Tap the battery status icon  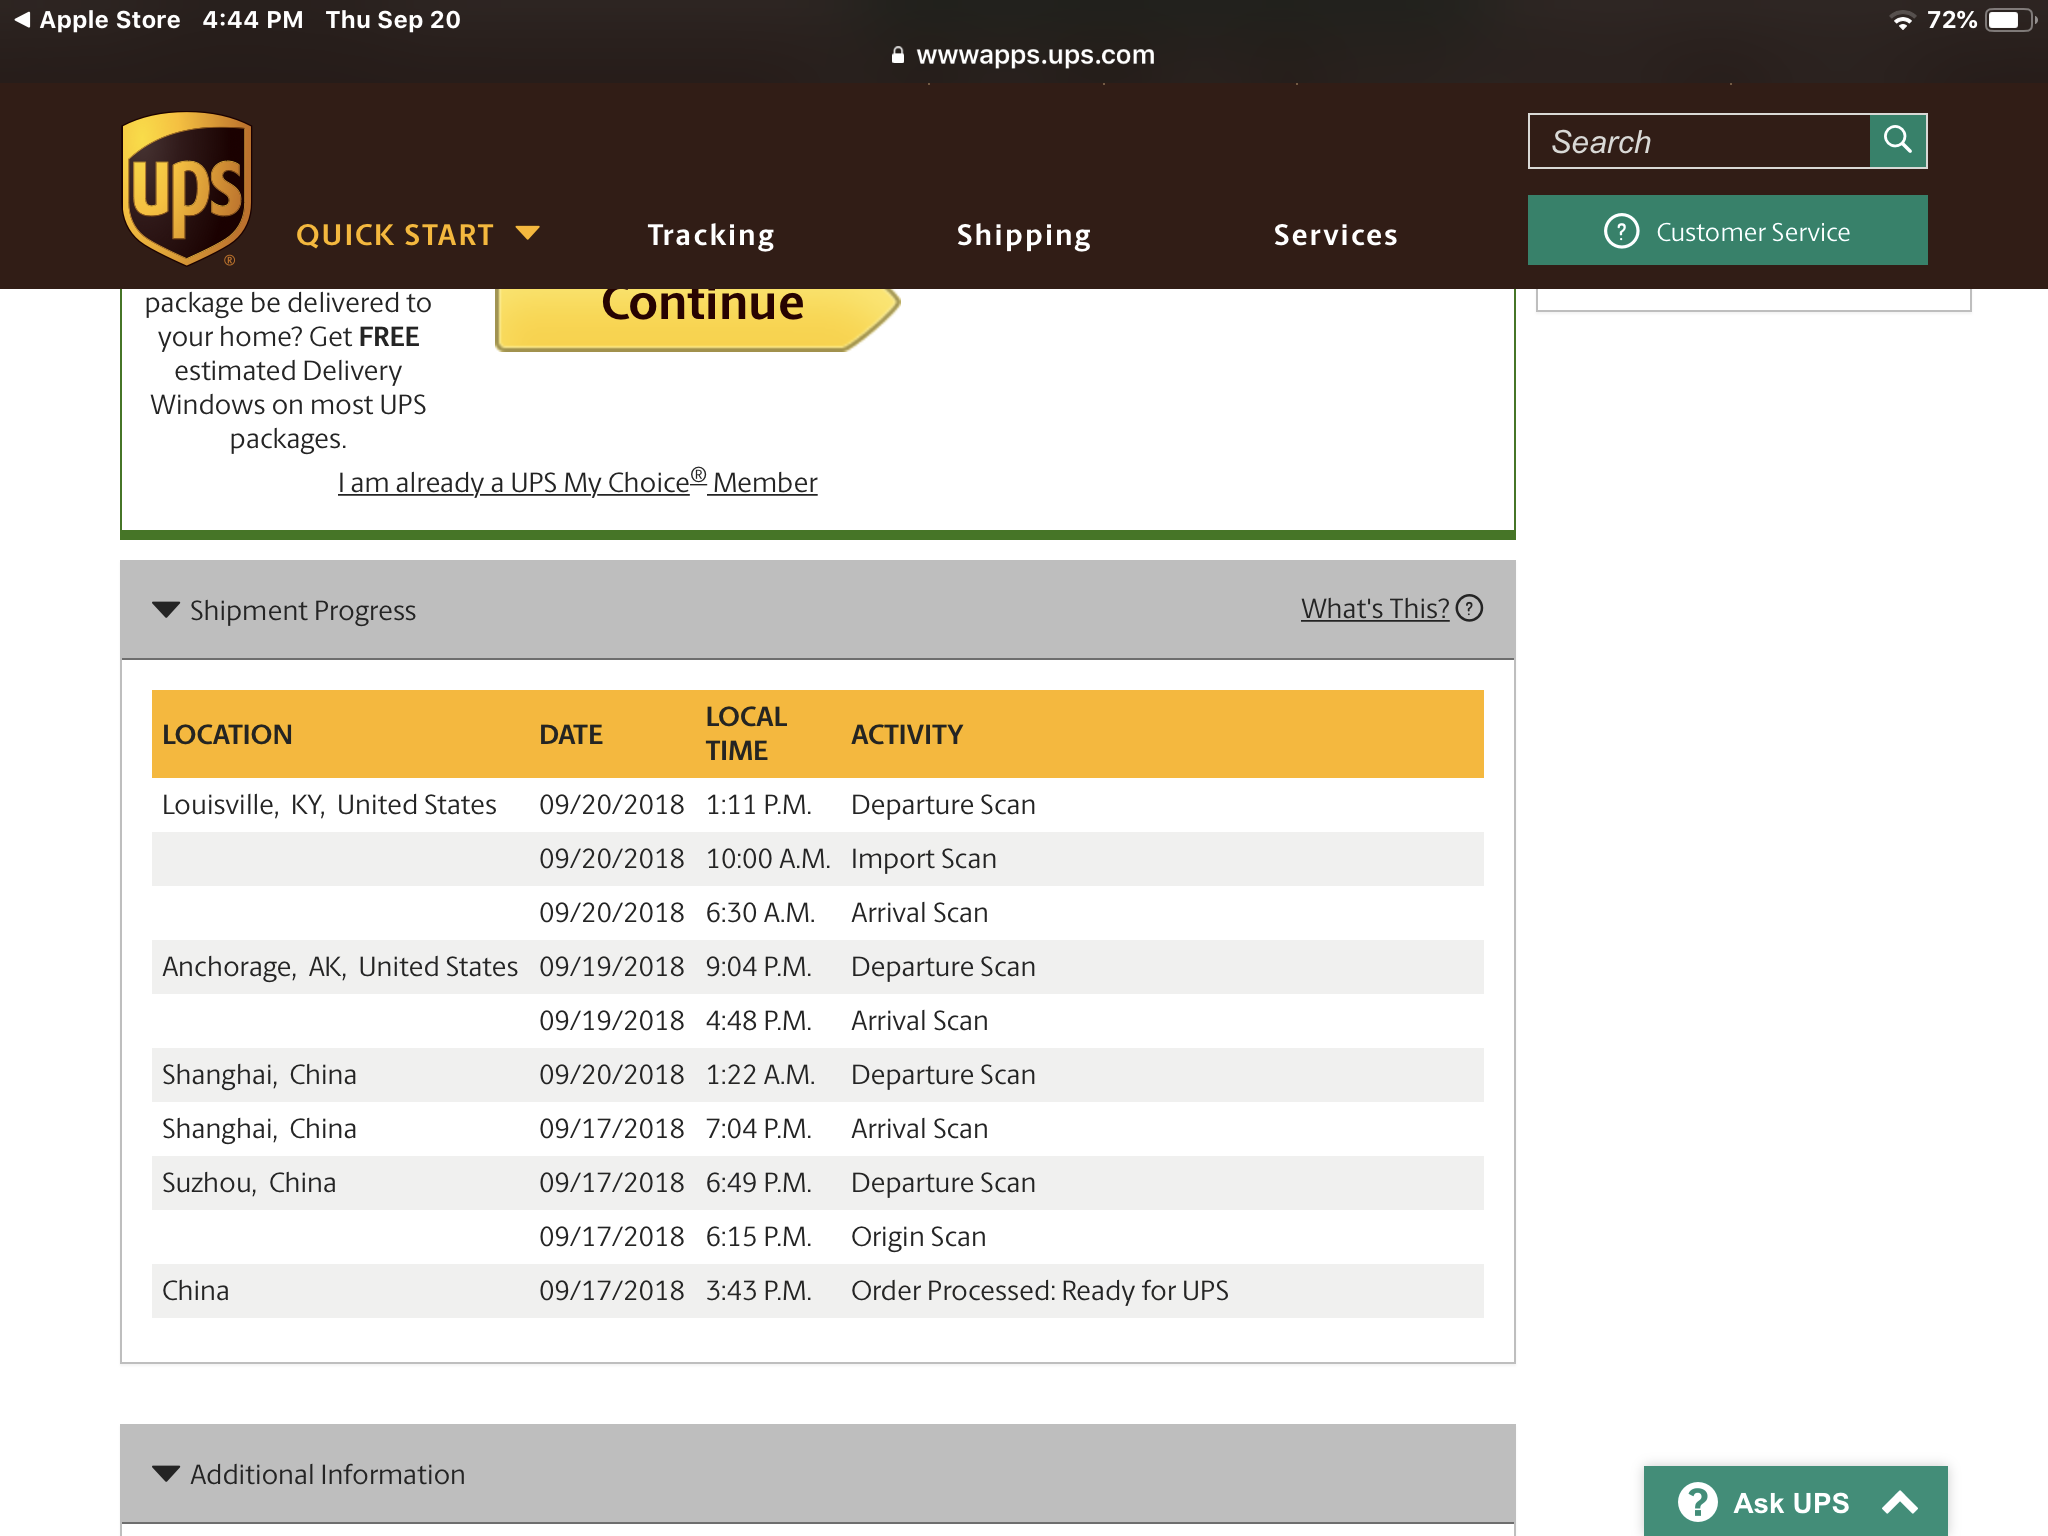[x=2010, y=20]
